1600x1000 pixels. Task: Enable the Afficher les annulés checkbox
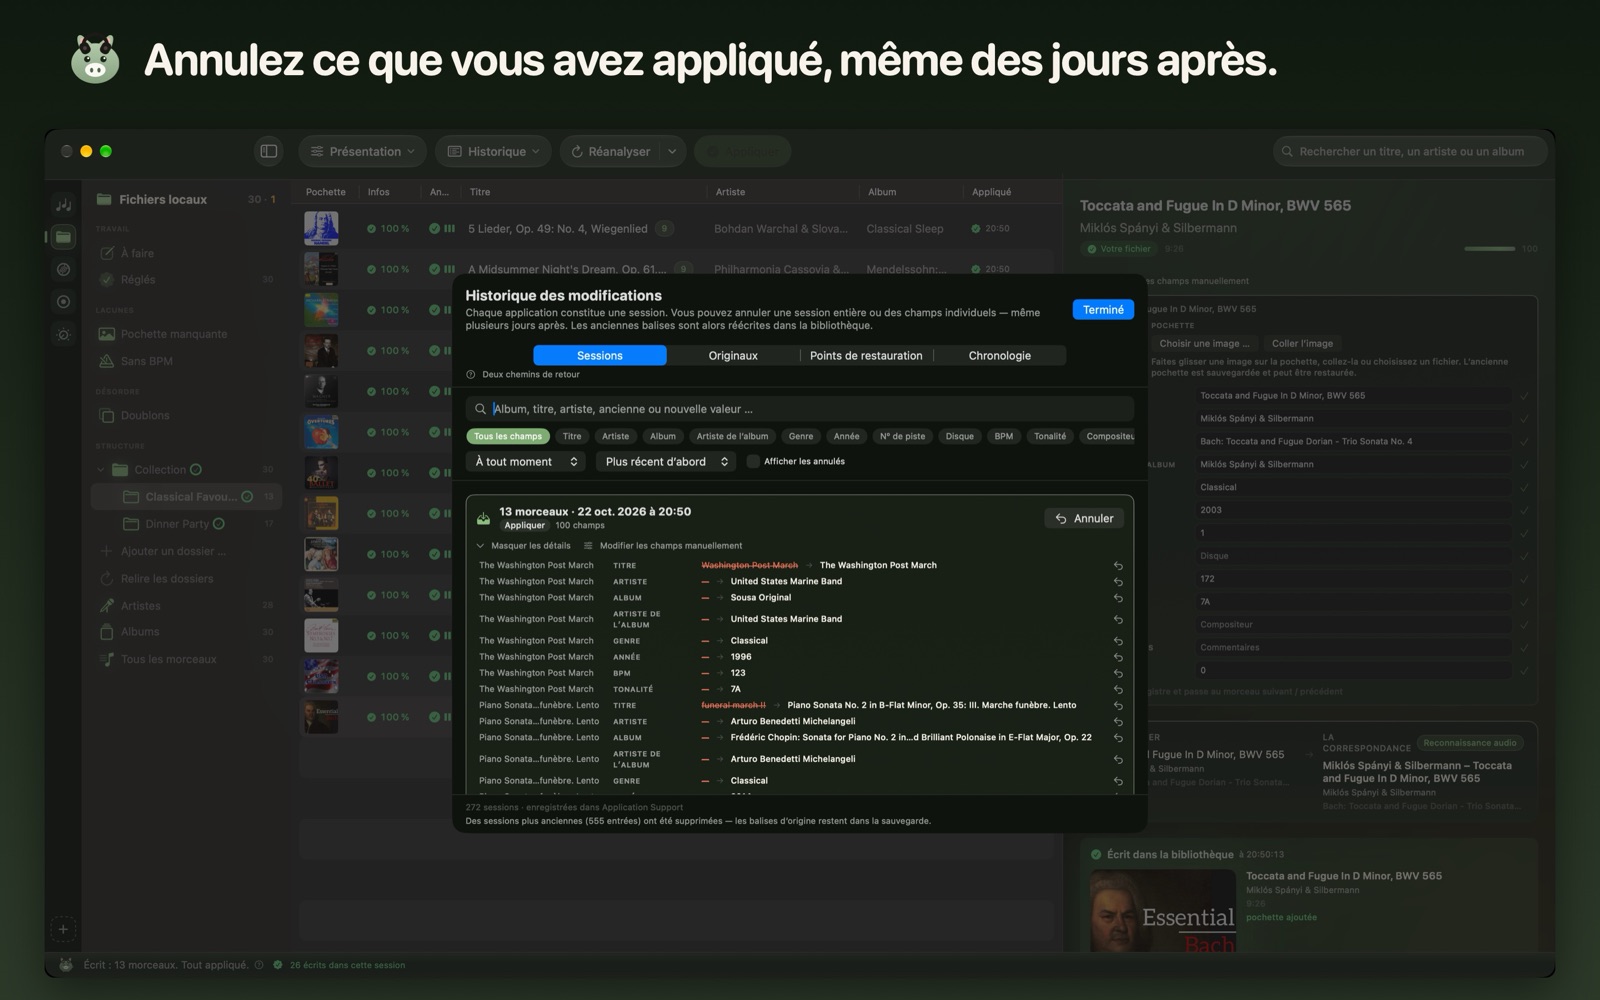(753, 461)
